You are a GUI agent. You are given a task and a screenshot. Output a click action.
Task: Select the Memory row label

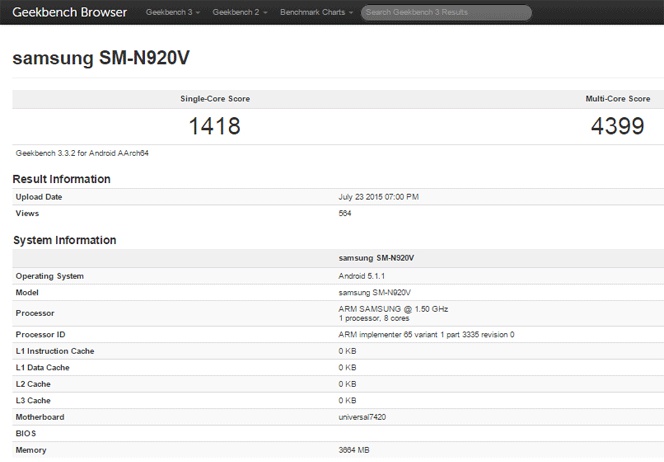click(x=31, y=450)
